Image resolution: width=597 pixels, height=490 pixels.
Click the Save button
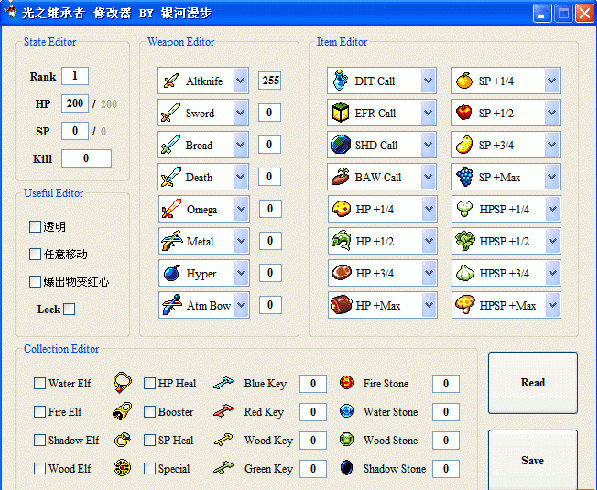(533, 460)
